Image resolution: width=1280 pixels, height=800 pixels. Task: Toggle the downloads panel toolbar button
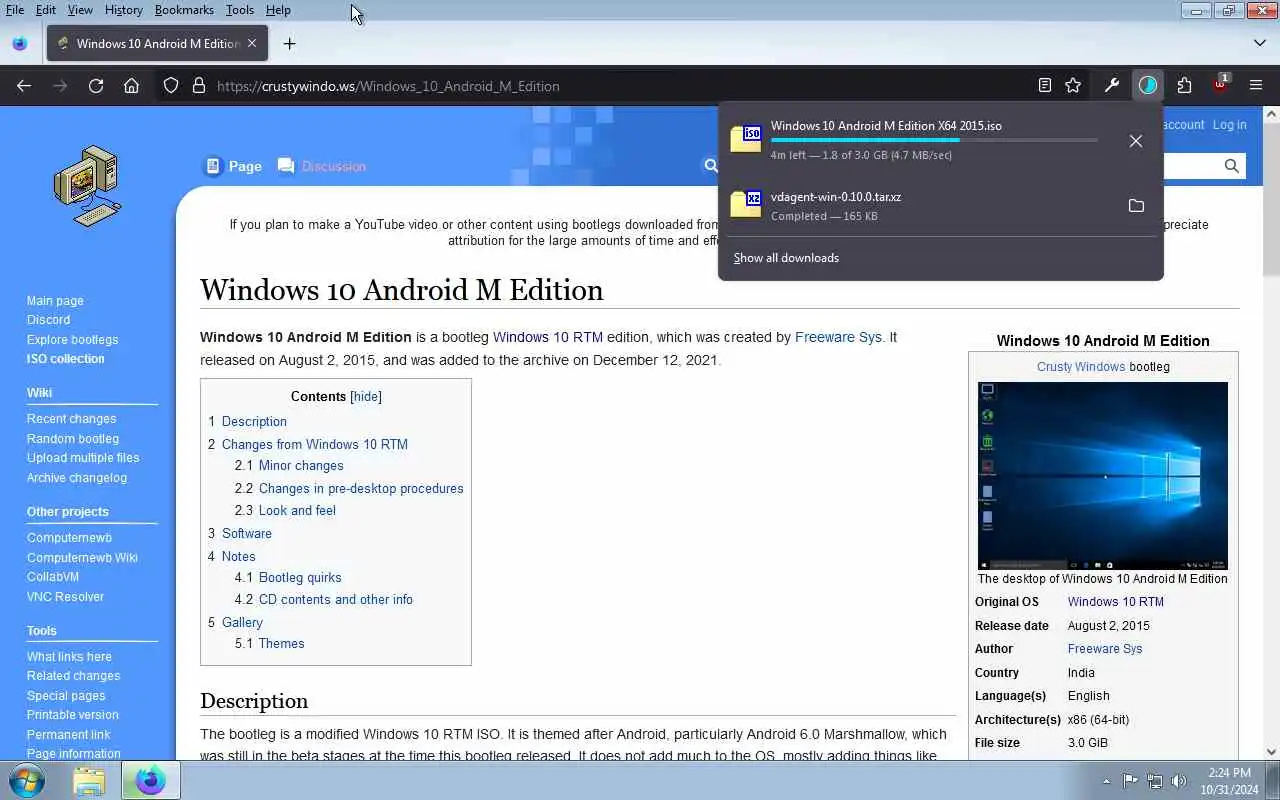click(x=1148, y=86)
